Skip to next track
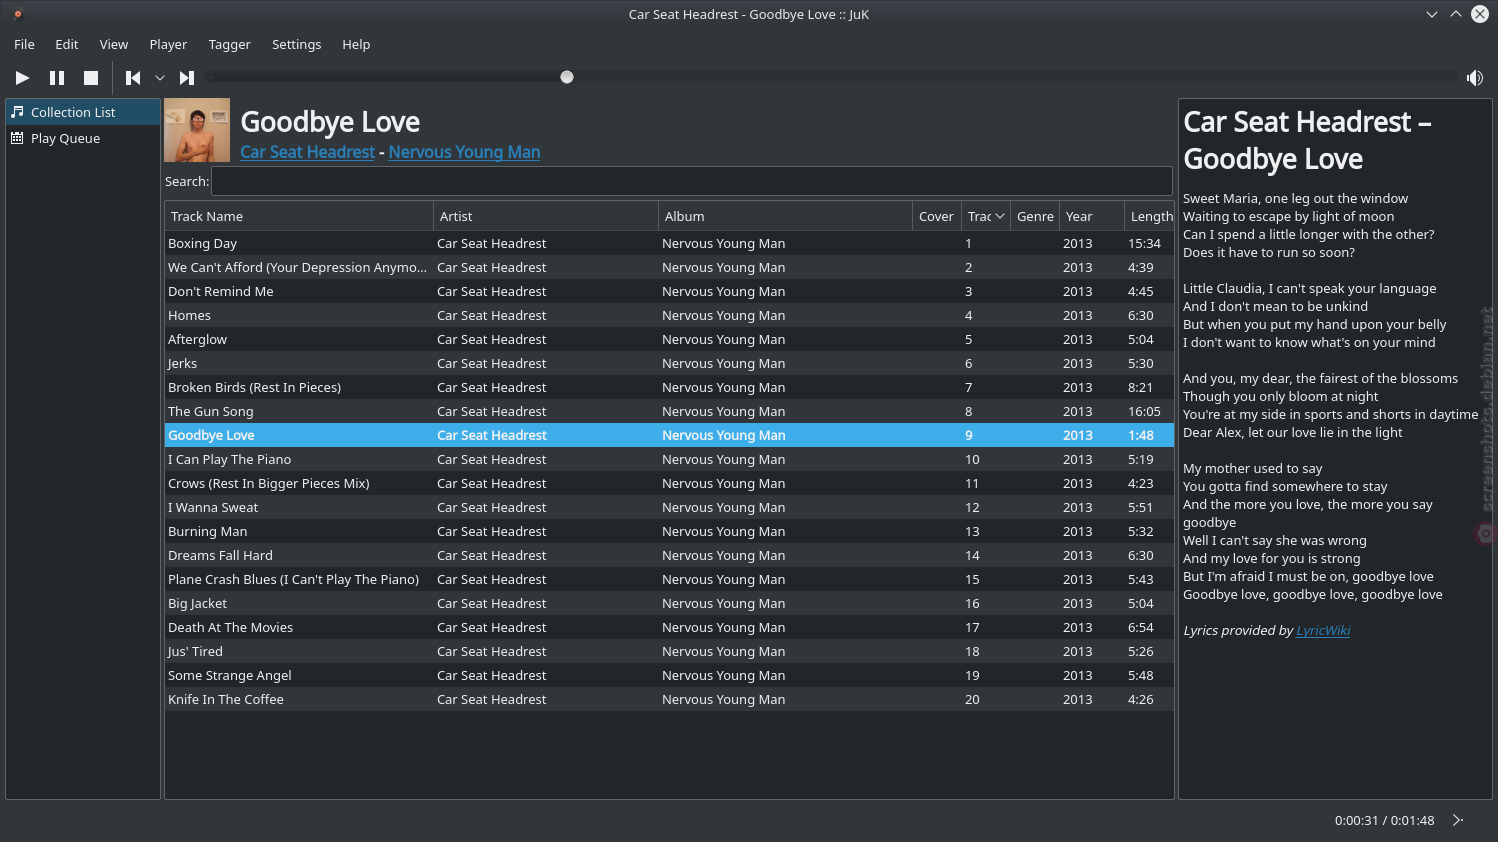 pos(186,78)
